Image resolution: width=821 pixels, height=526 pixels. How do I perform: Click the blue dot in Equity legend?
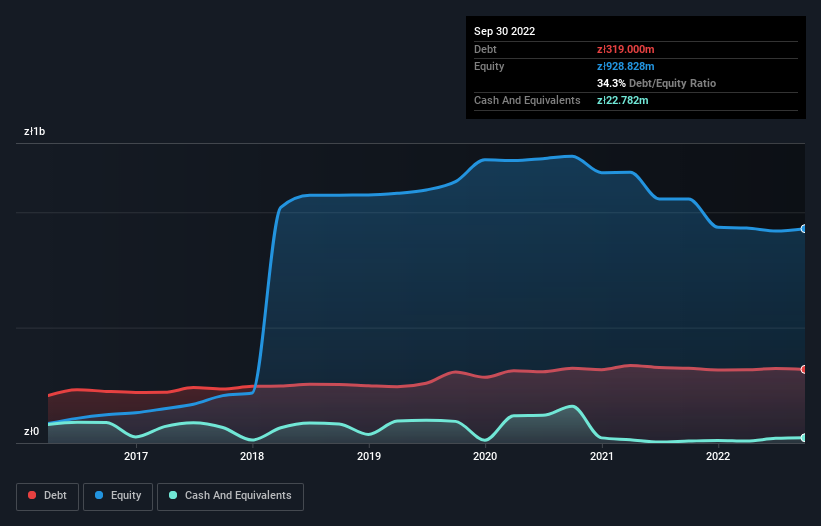[x=99, y=495]
